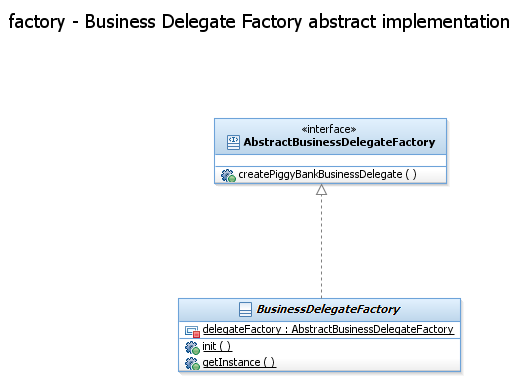Screen dimensions: 522x386
Task: Click the diagram title about Business Delegate Factory
Action: point(259,22)
